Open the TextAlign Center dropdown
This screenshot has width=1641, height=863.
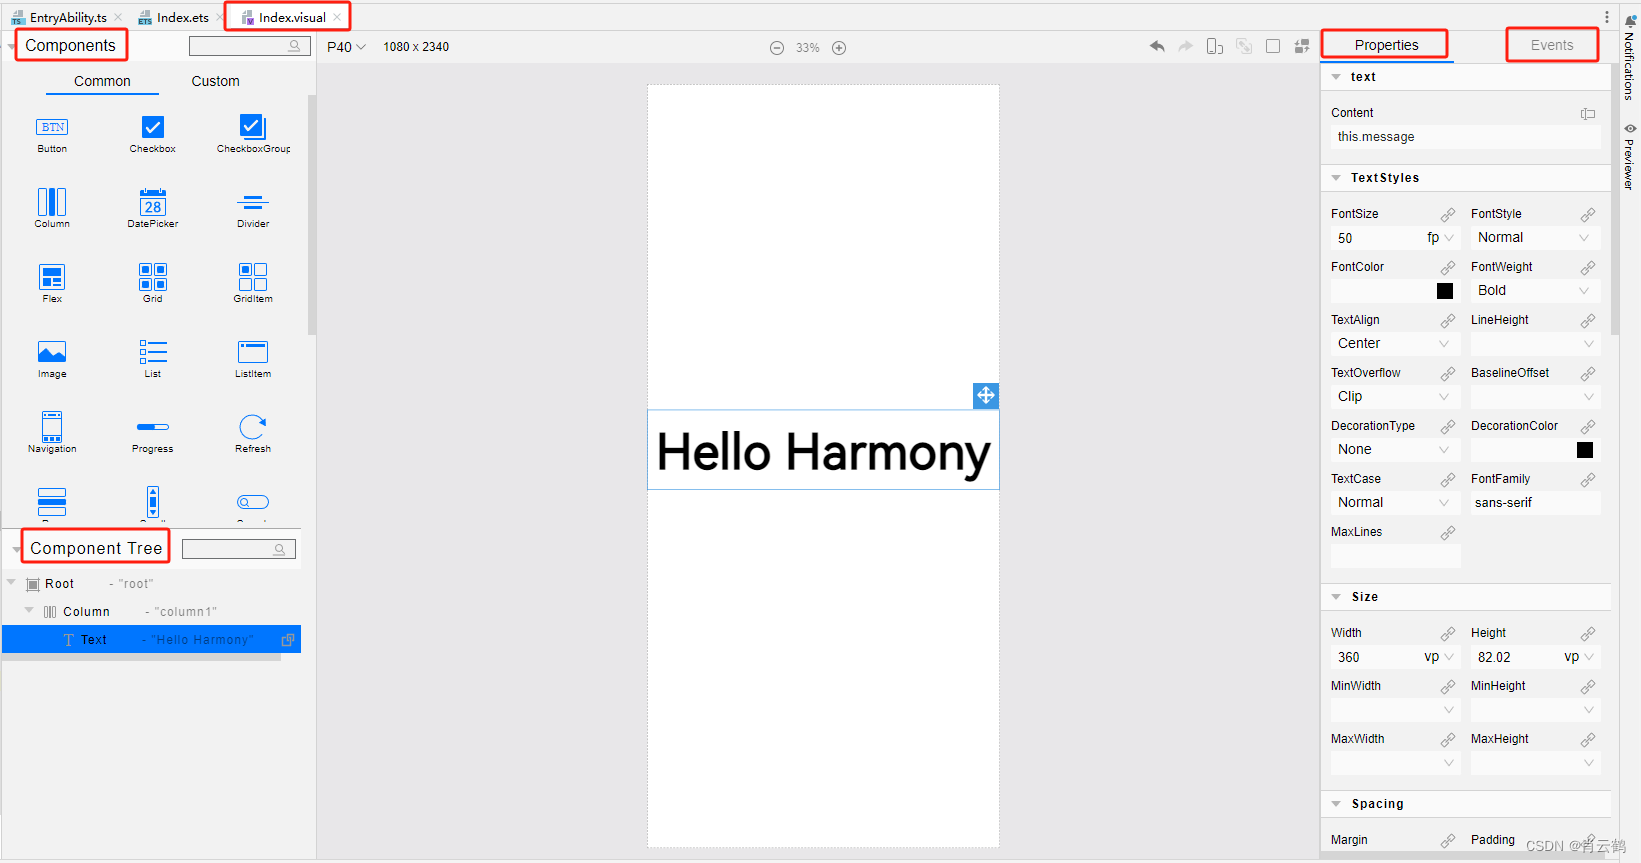click(x=1395, y=344)
